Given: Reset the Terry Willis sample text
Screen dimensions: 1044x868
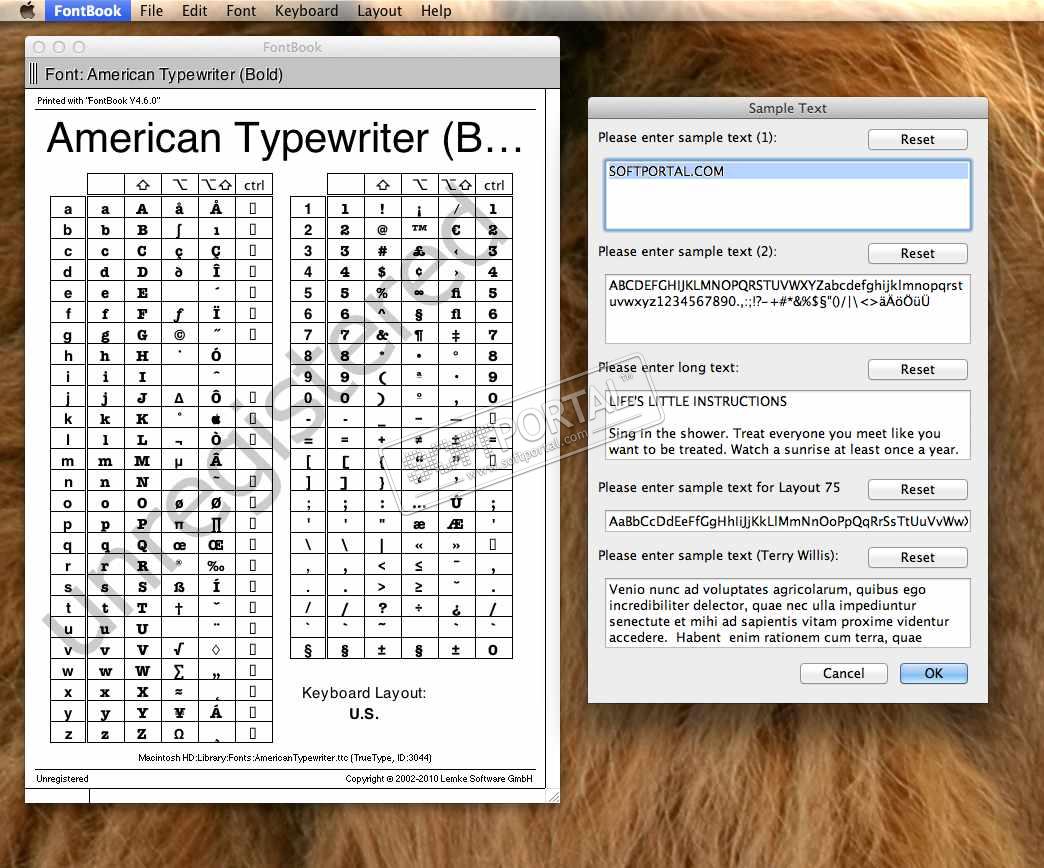Looking at the screenshot, I should tap(917, 557).
